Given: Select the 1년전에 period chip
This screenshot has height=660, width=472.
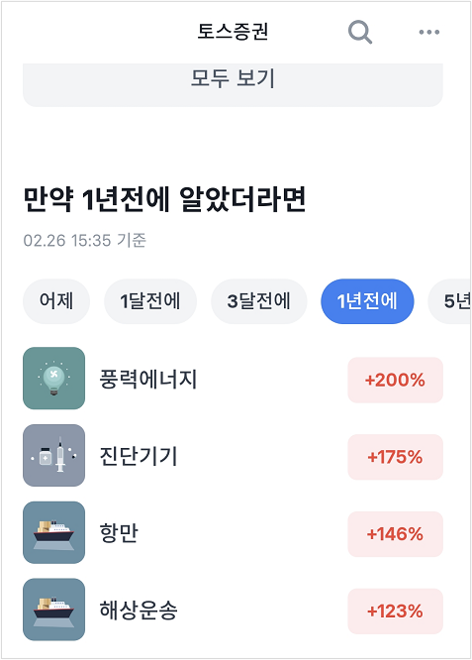Looking at the screenshot, I should coord(367,301).
